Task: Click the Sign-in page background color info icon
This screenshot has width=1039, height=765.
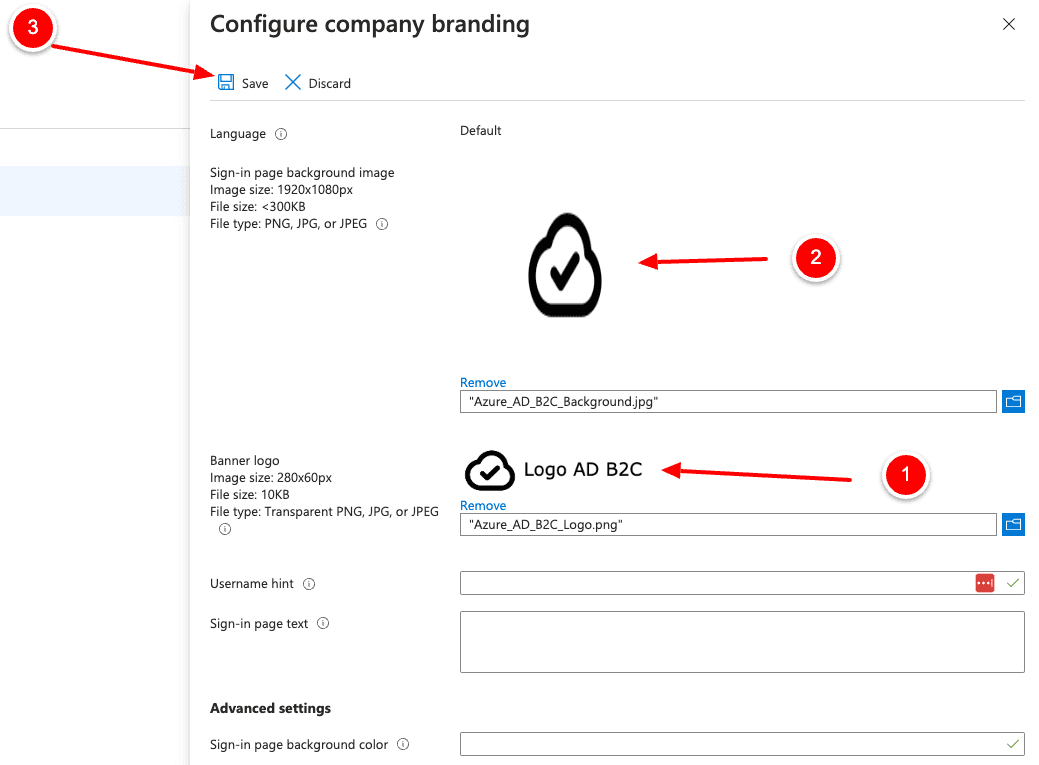Action: coord(403,744)
